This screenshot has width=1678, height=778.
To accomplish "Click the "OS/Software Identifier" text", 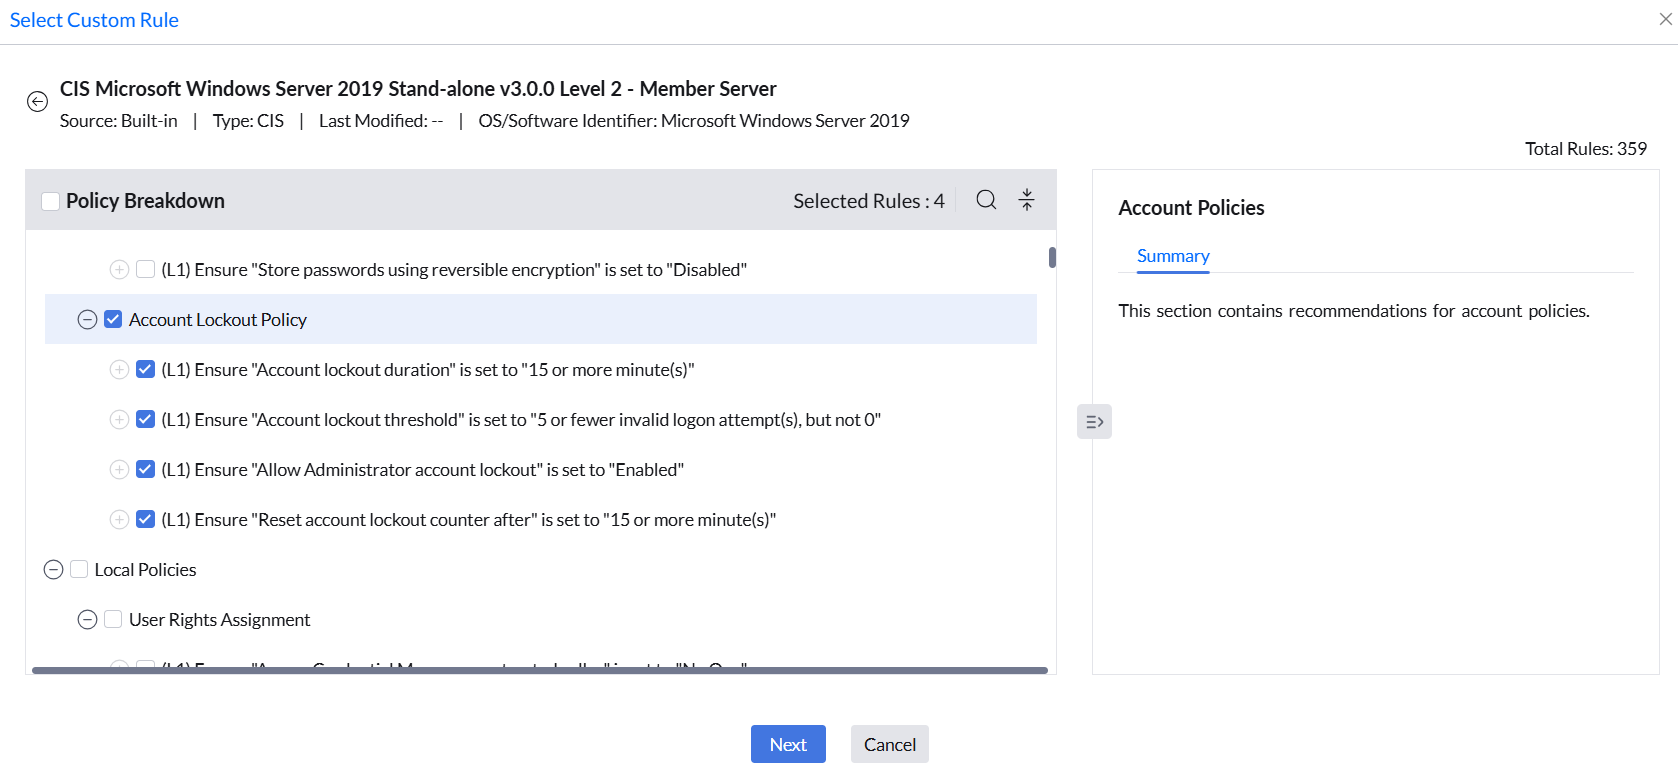I will [694, 121].
